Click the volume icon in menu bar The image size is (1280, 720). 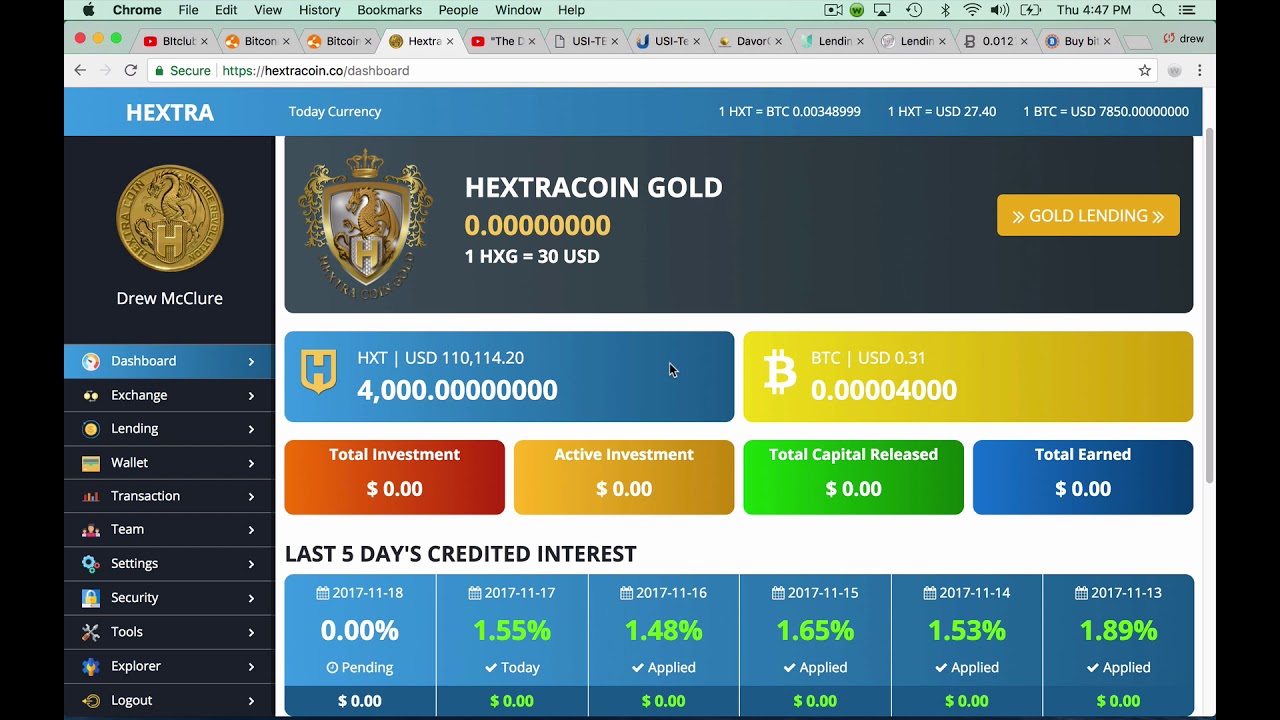tap(999, 10)
